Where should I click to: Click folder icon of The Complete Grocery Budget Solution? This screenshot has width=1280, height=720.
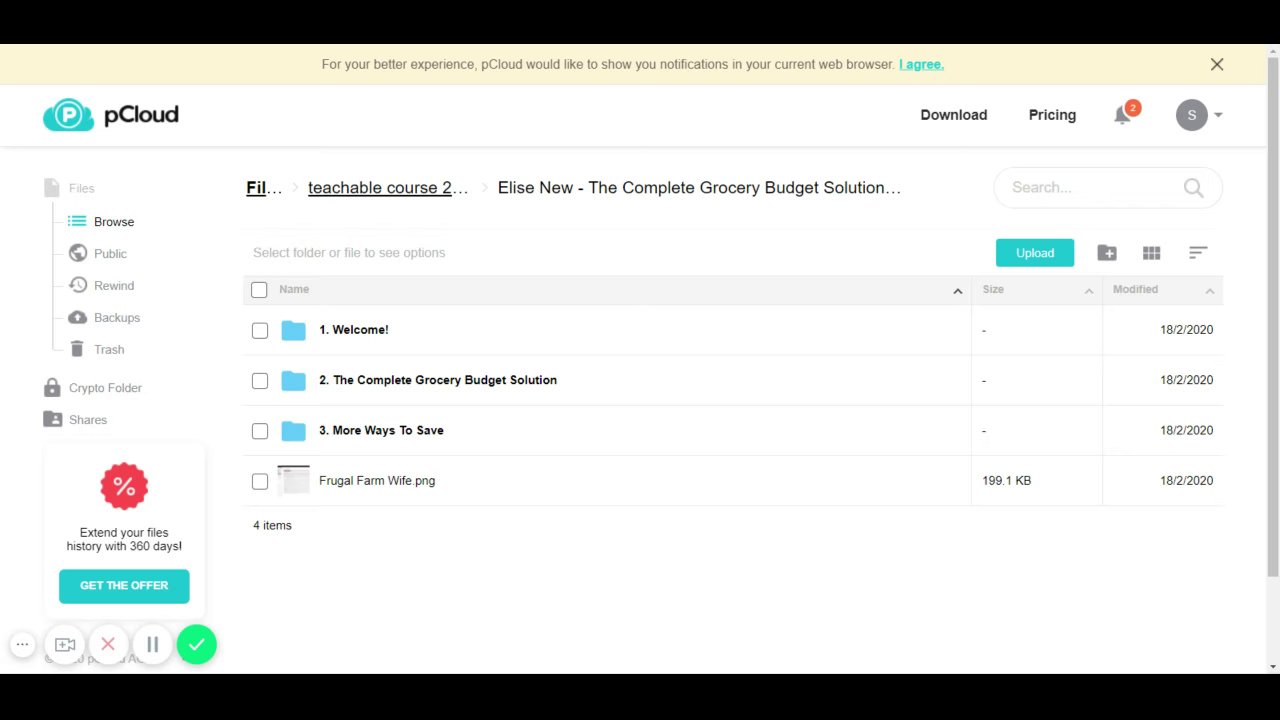coord(293,380)
